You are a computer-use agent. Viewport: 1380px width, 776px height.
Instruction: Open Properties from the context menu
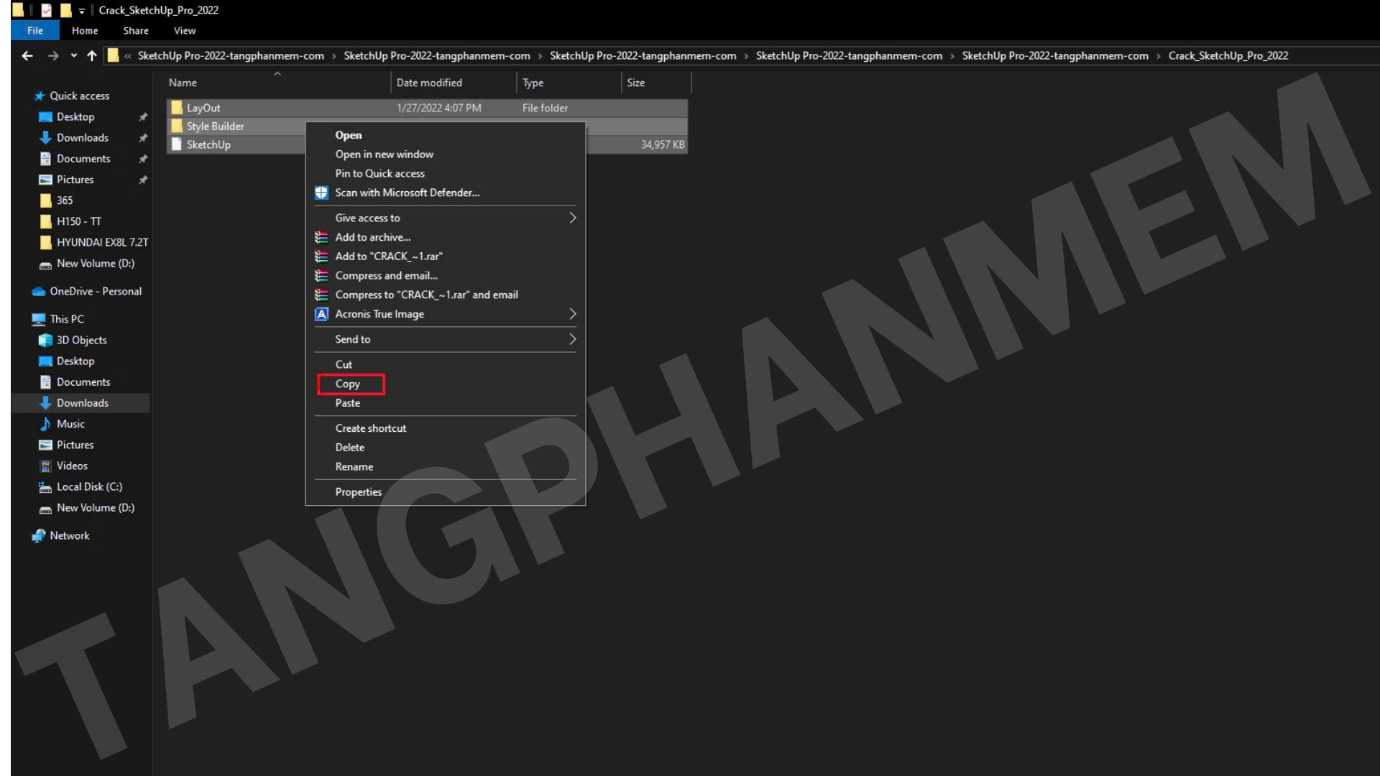point(359,492)
